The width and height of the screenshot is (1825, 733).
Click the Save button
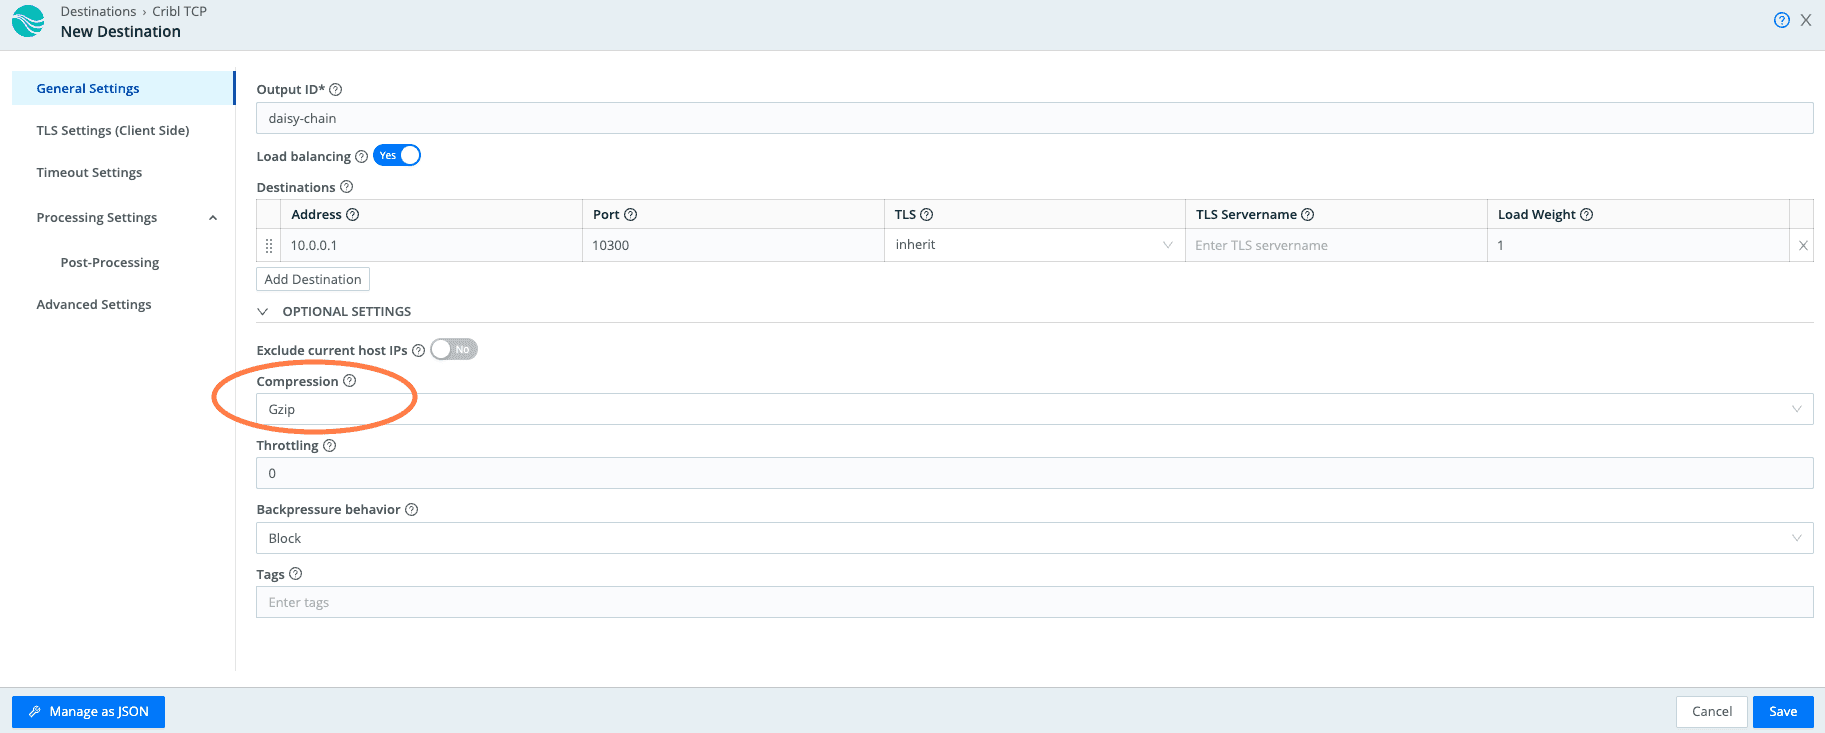click(1782, 711)
